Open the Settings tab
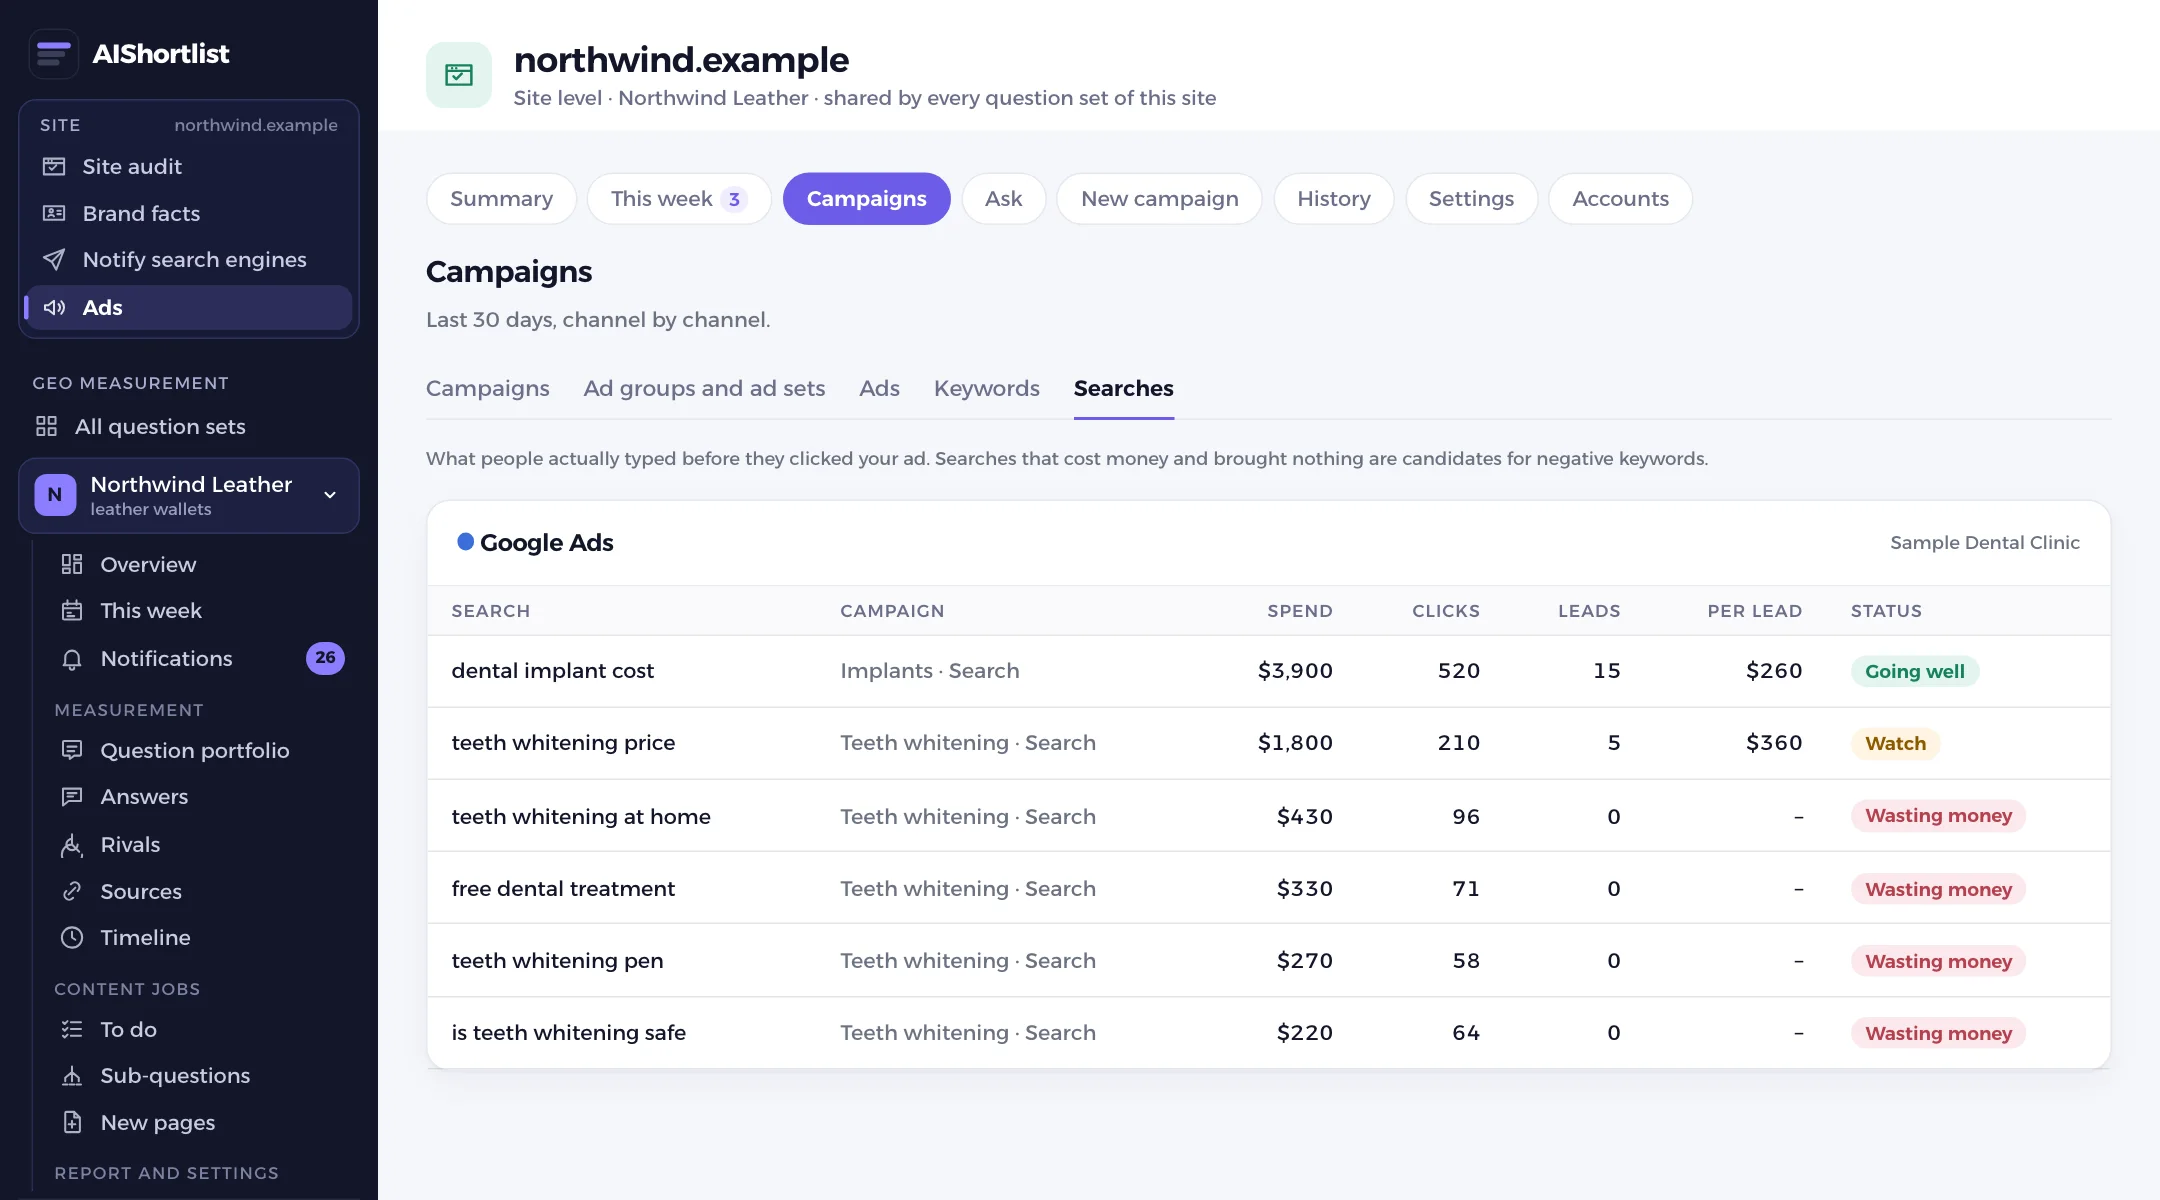Viewport: 2160px width, 1200px height. point(1472,199)
